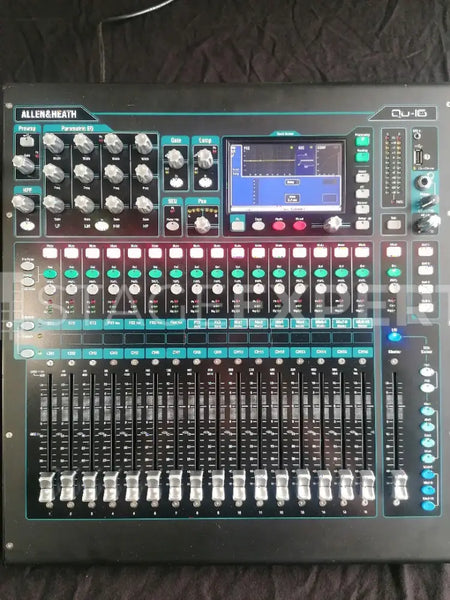Image resolution: width=450 pixels, height=600 pixels.
Task: Switch the Gate In key
Action: [176, 182]
